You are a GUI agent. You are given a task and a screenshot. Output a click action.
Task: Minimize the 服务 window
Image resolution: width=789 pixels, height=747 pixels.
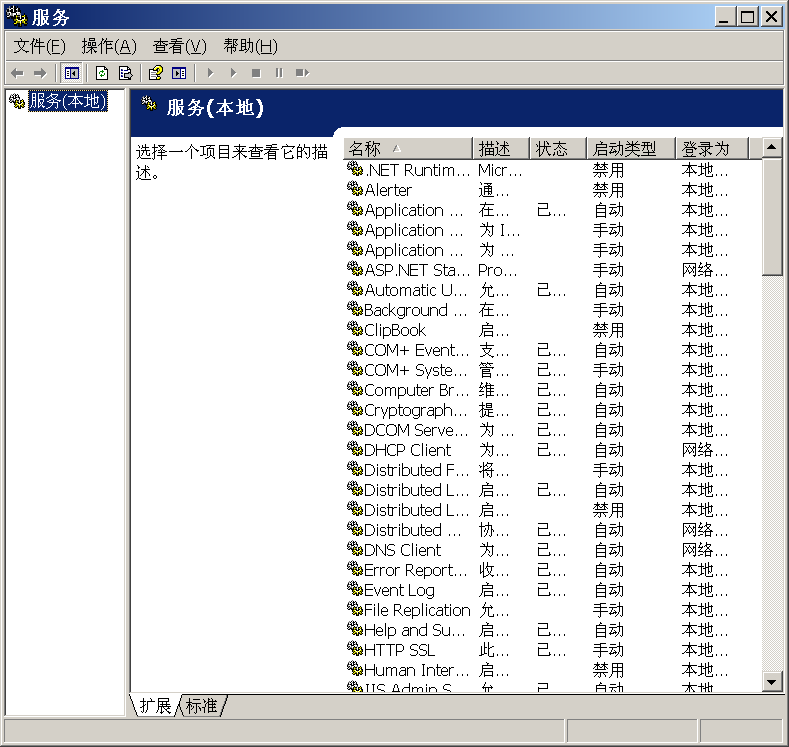725,17
